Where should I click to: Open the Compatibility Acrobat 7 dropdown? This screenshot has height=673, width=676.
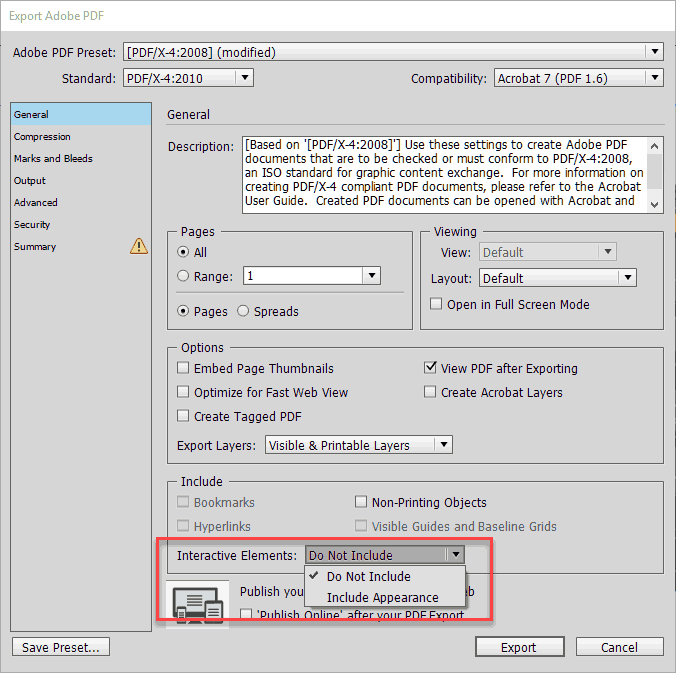tap(579, 78)
